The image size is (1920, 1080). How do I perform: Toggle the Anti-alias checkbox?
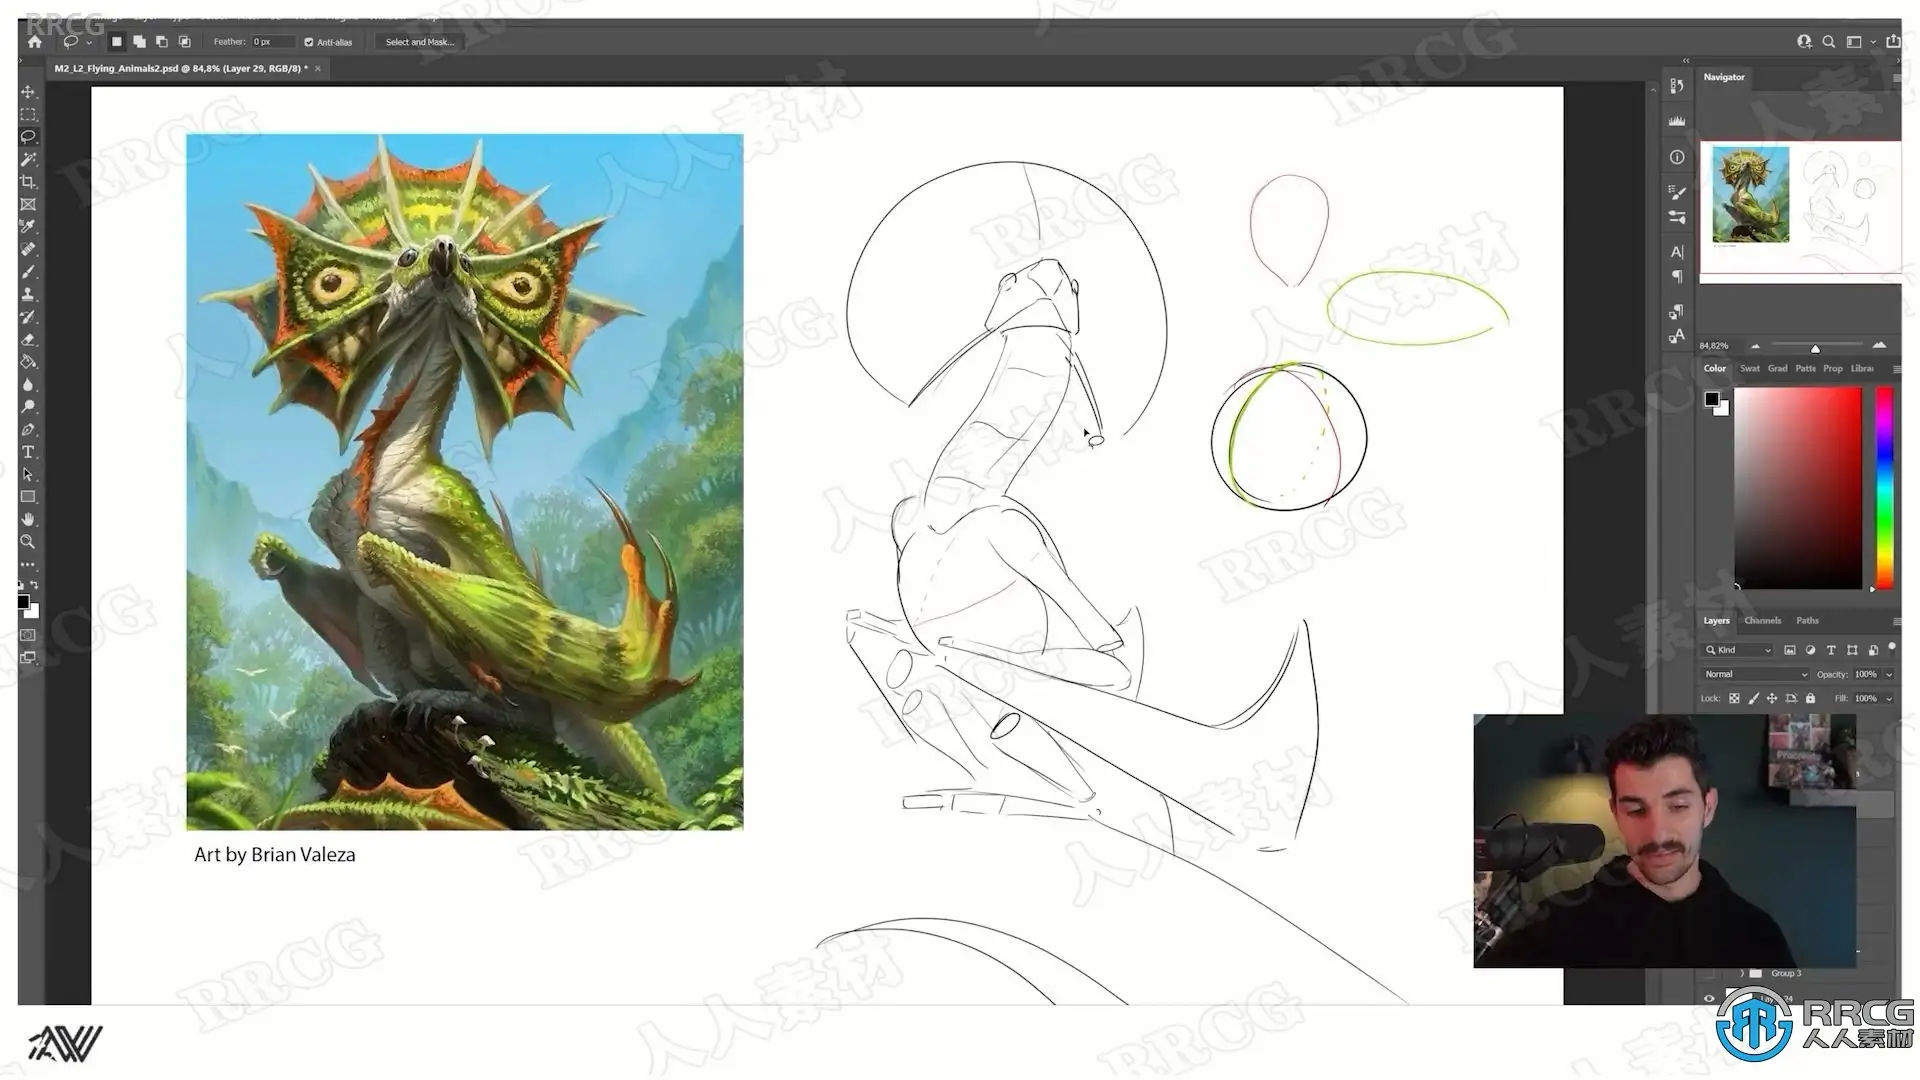[x=309, y=42]
